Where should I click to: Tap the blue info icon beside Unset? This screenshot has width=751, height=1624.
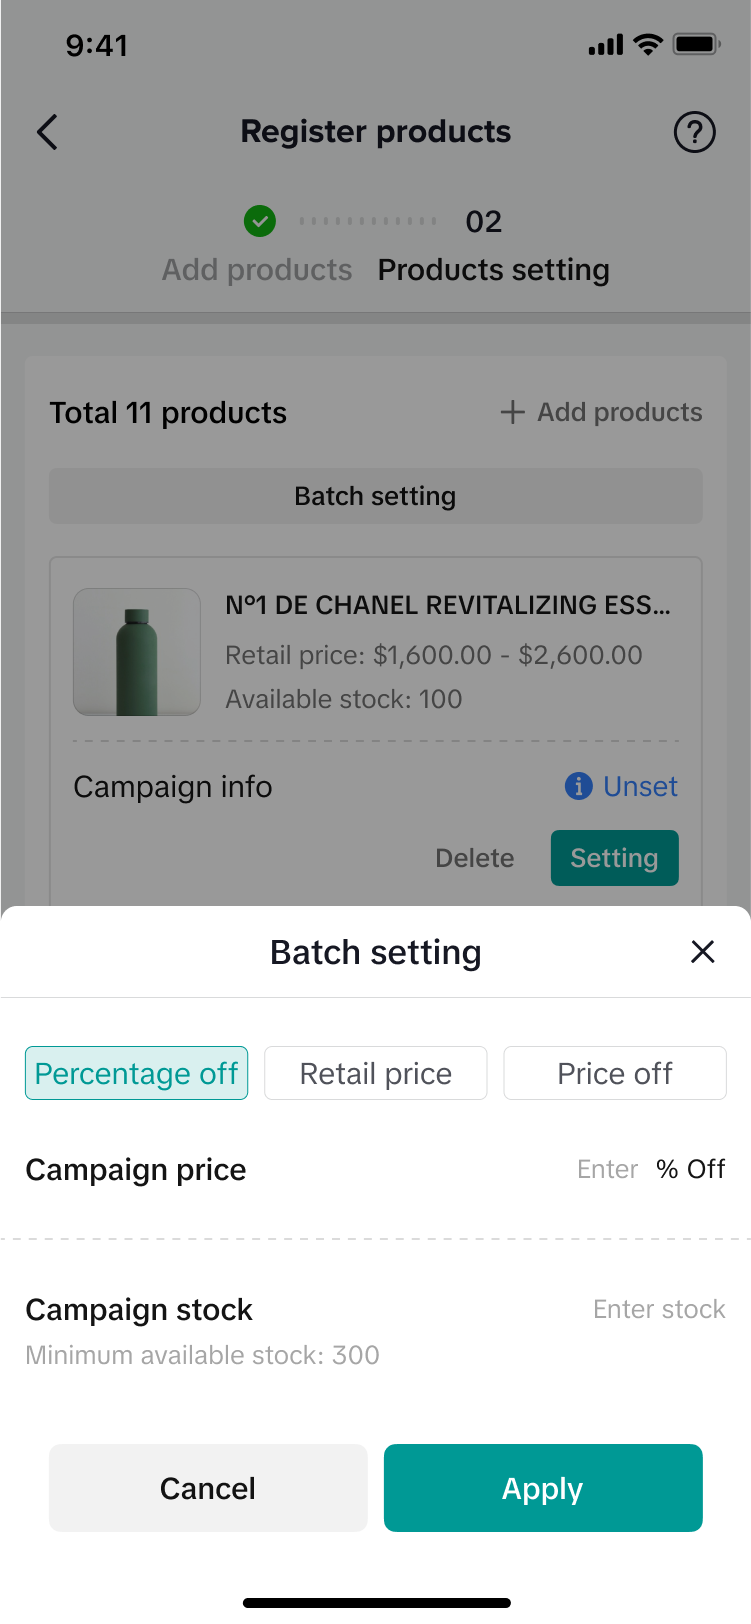(x=579, y=786)
